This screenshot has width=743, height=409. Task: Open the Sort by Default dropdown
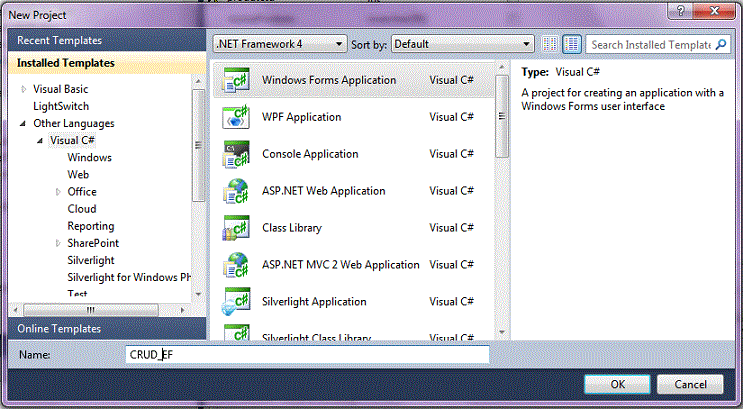(x=462, y=44)
